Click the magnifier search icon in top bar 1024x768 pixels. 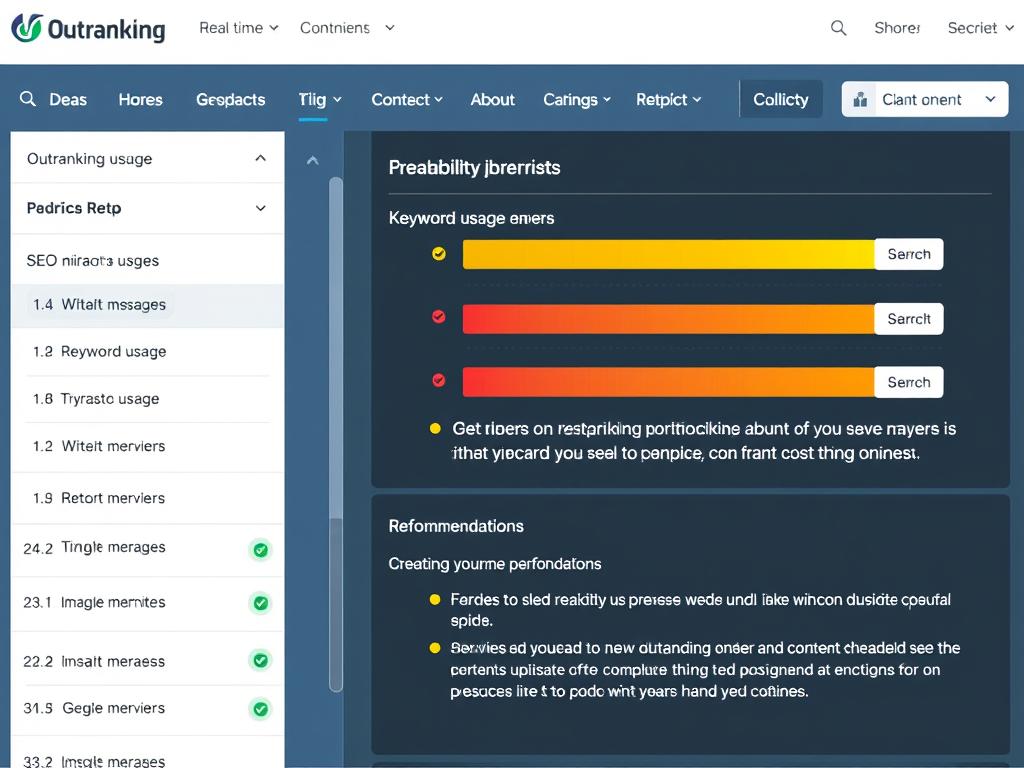tap(838, 28)
